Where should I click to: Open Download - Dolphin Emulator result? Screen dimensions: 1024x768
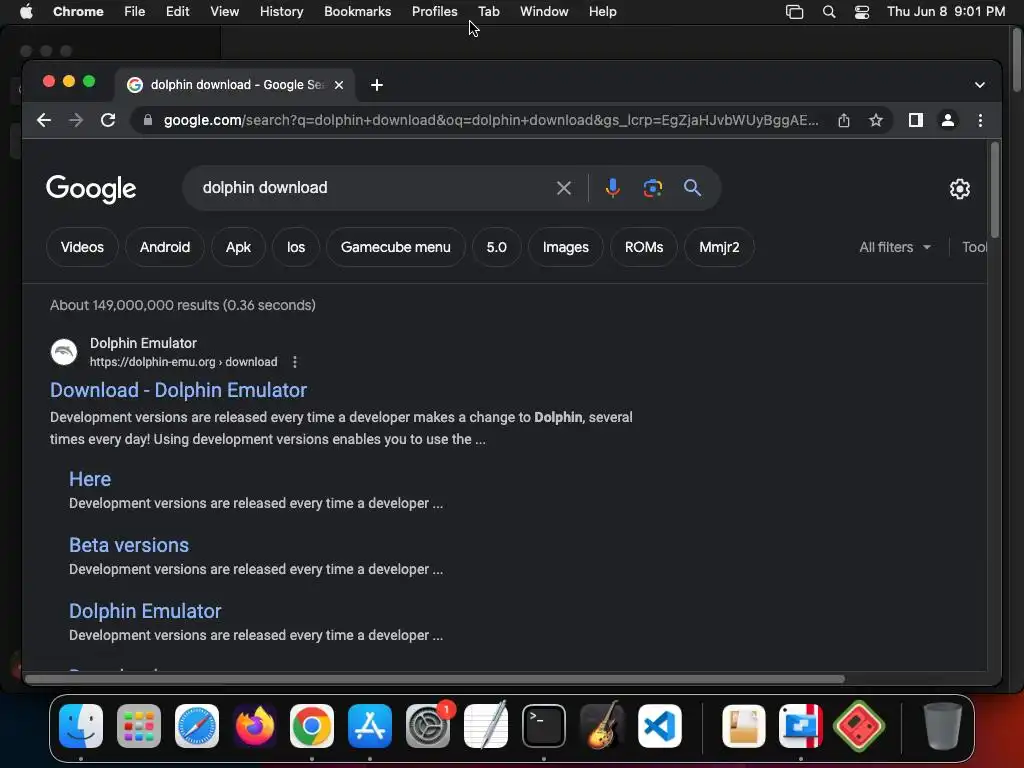pyautogui.click(x=178, y=390)
